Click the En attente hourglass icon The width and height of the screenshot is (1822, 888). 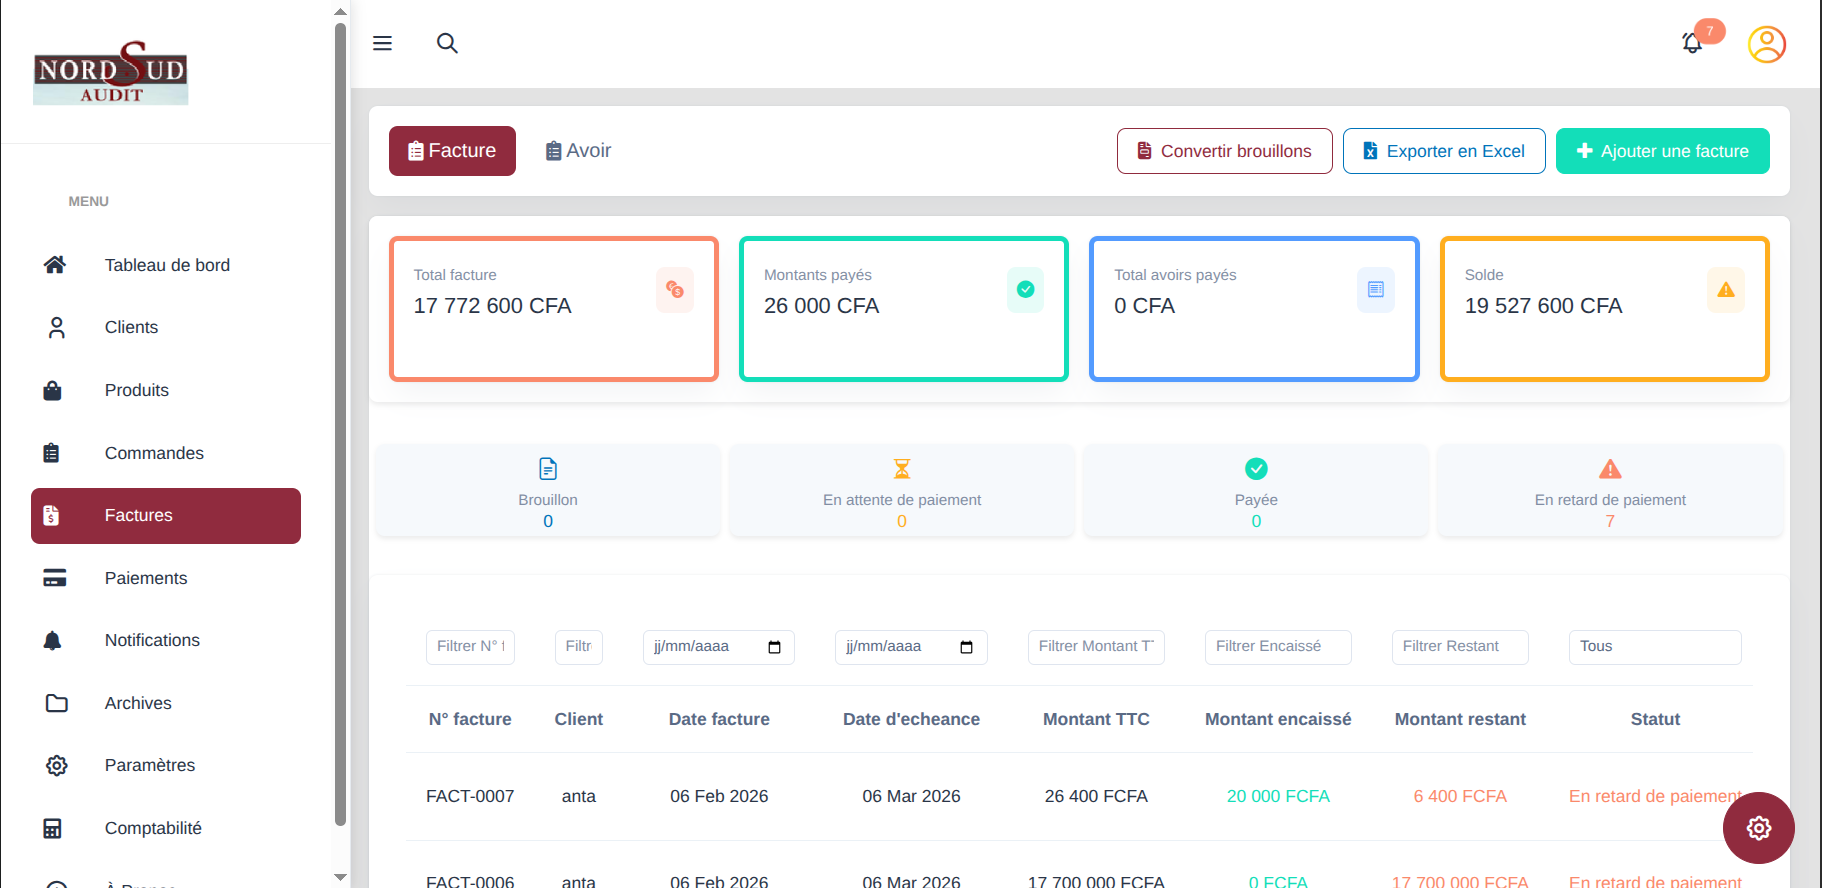902,468
